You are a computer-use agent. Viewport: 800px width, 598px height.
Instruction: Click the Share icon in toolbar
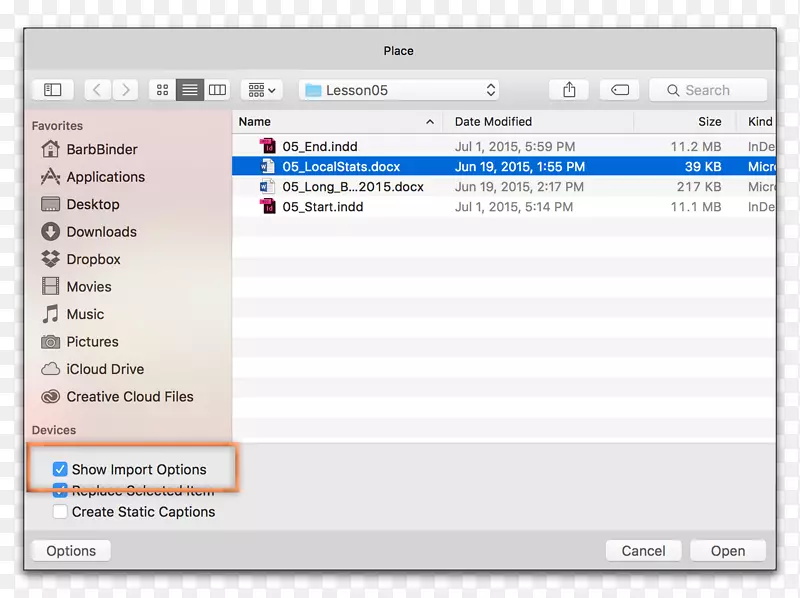point(569,90)
